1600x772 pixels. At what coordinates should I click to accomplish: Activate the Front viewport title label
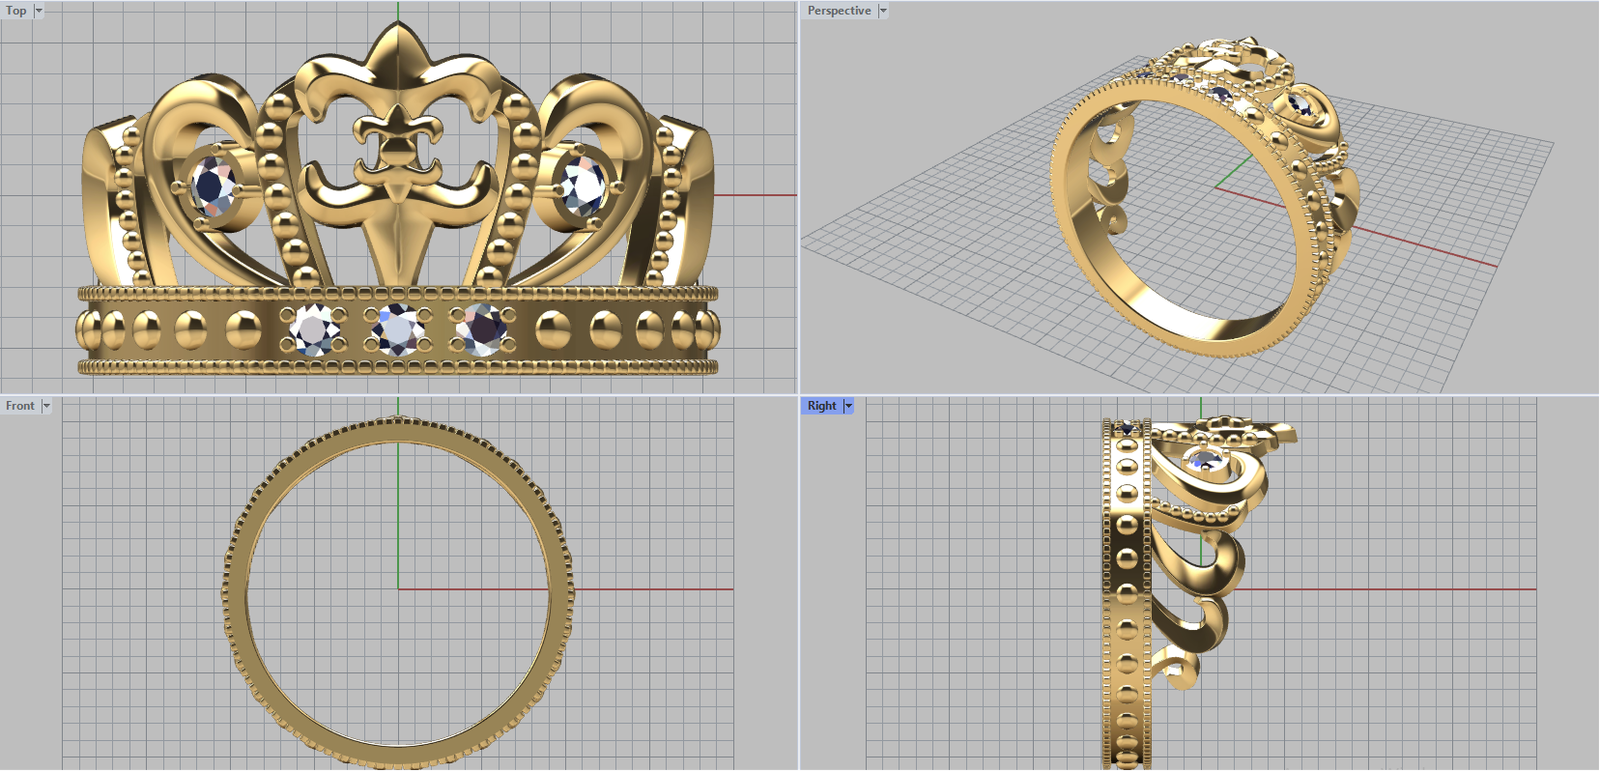click(x=20, y=406)
